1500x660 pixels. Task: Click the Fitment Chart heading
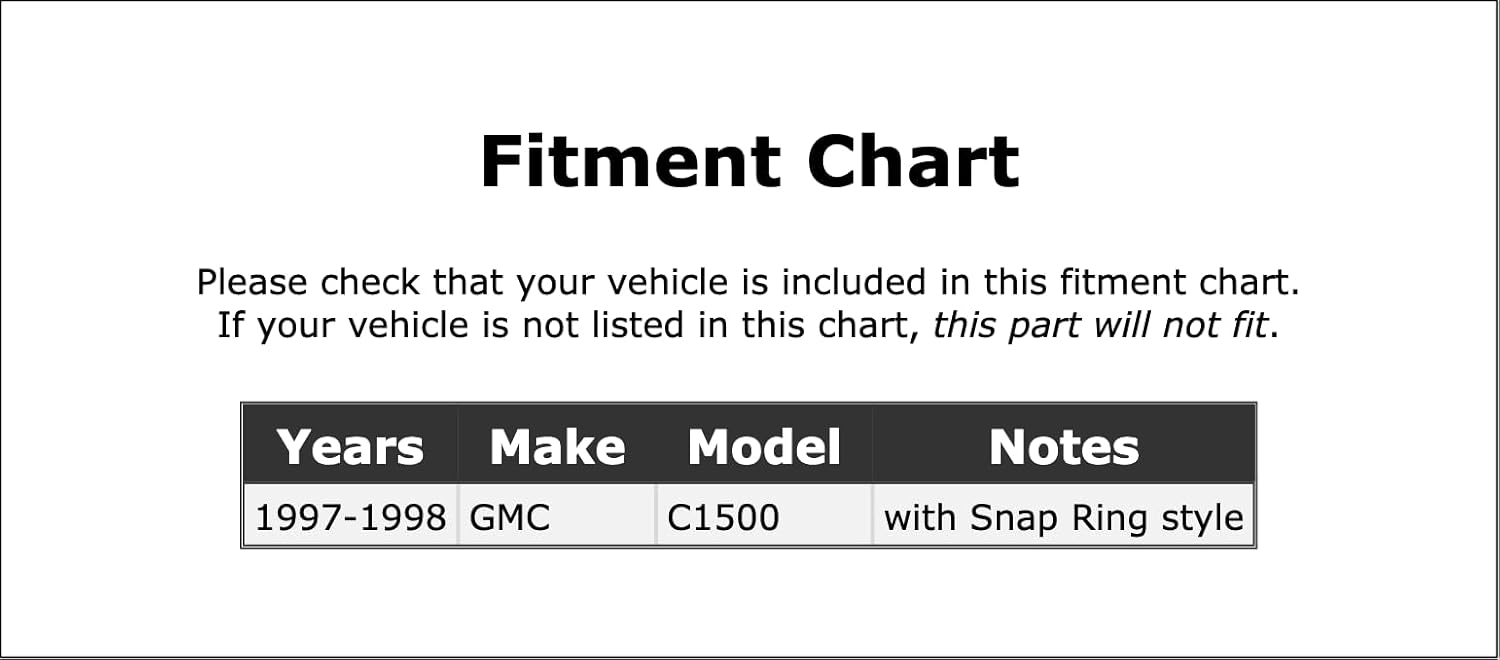tap(749, 161)
